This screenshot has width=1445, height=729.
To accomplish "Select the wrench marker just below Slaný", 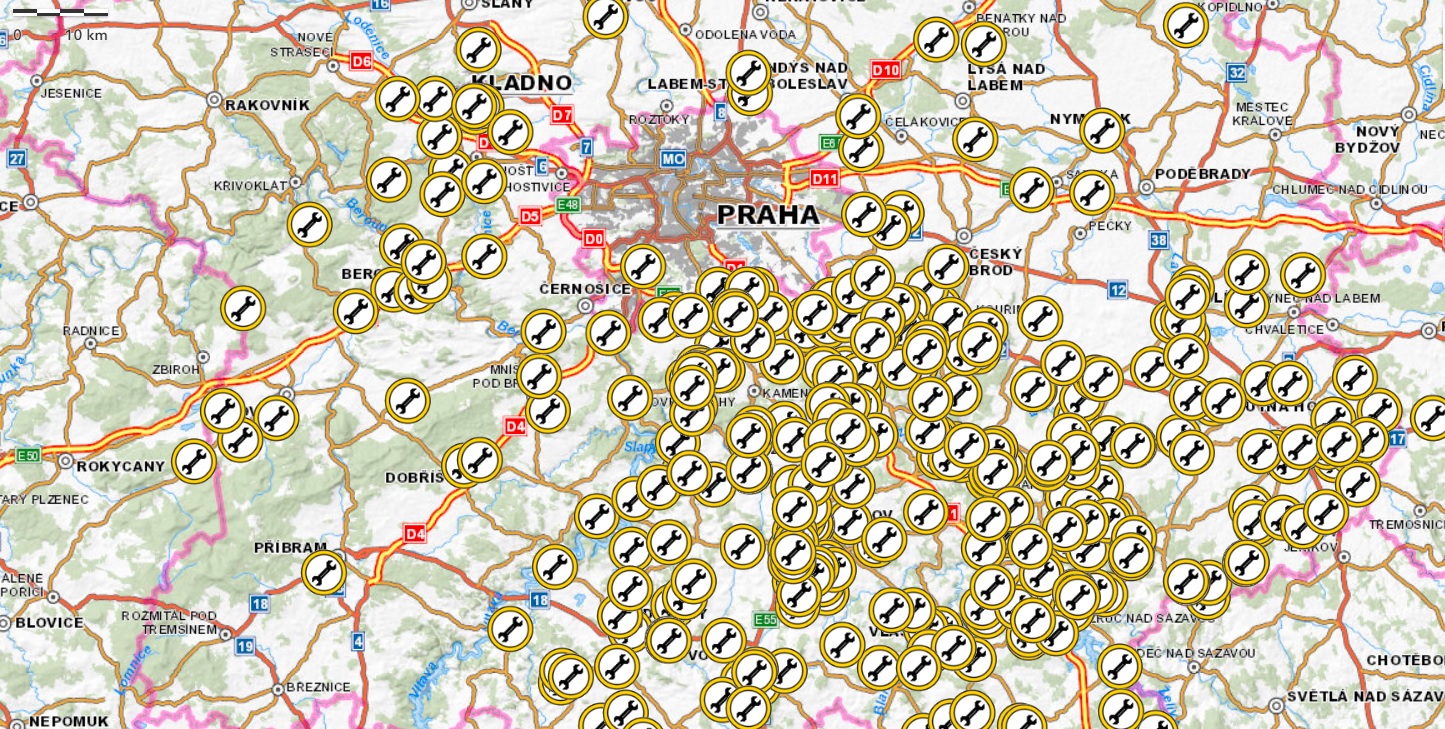I will click(x=478, y=49).
